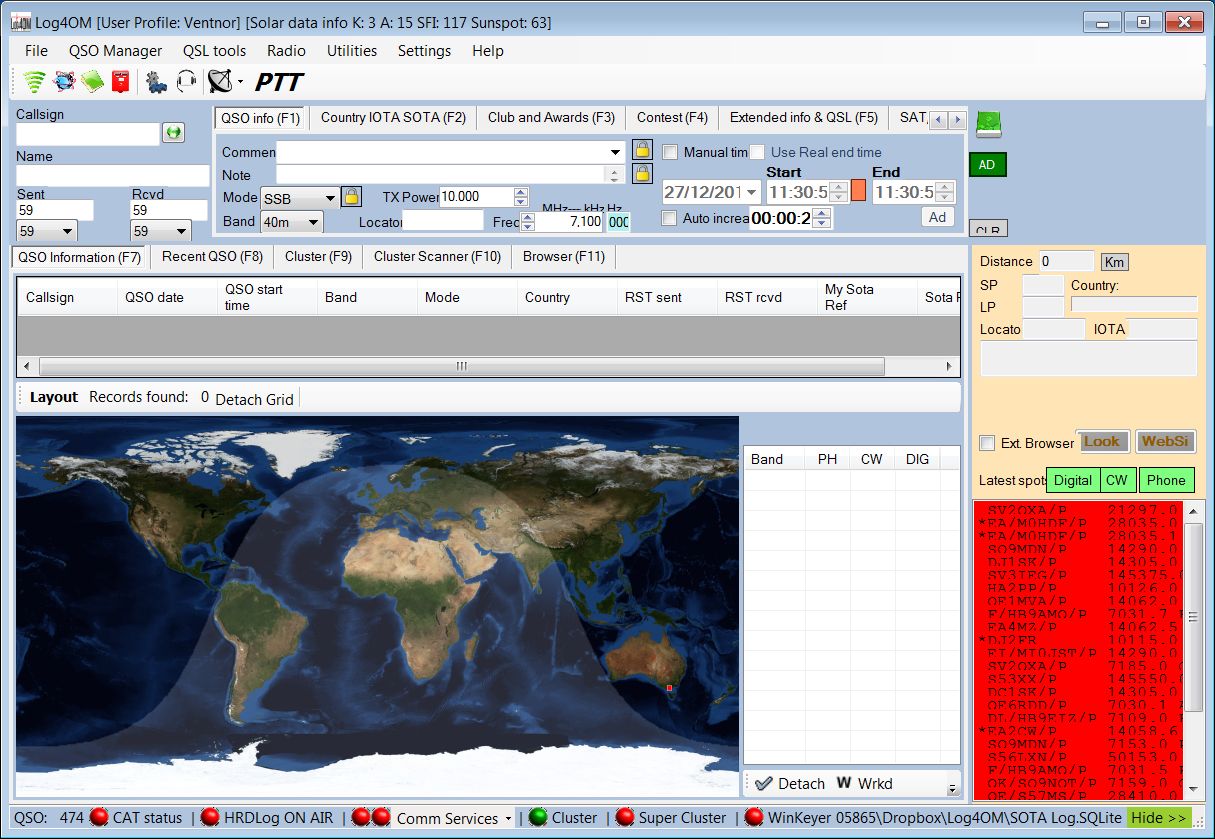The width and height of the screenshot is (1215, 839).
Task: Toggle the padlock beside the Comment field
Action: (643, 151)
